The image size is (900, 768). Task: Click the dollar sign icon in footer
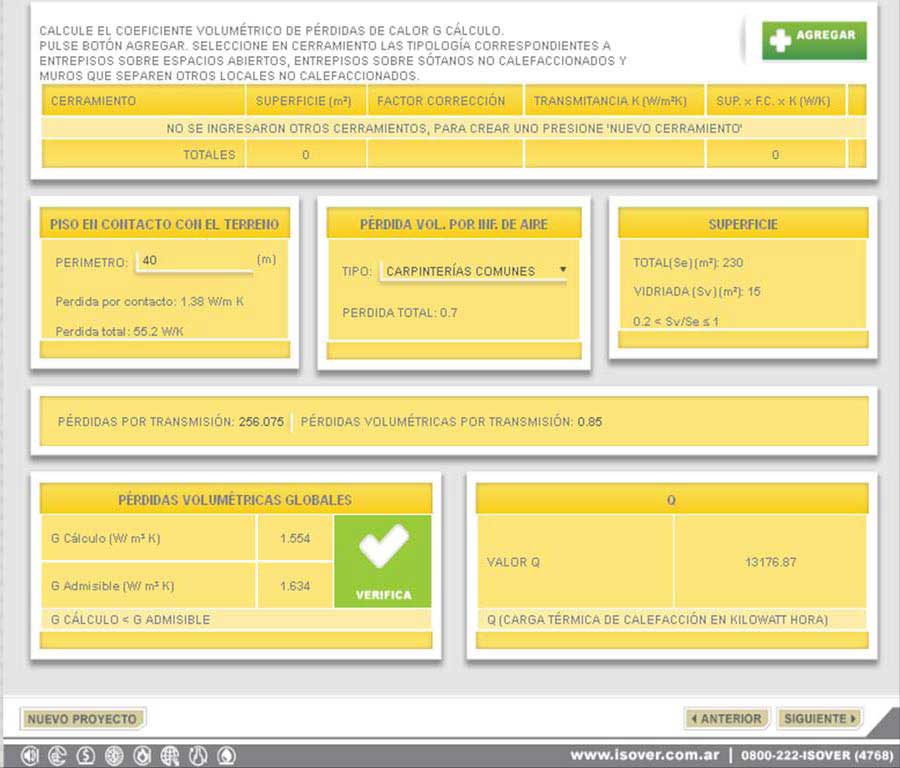click(x=85, y=756)
